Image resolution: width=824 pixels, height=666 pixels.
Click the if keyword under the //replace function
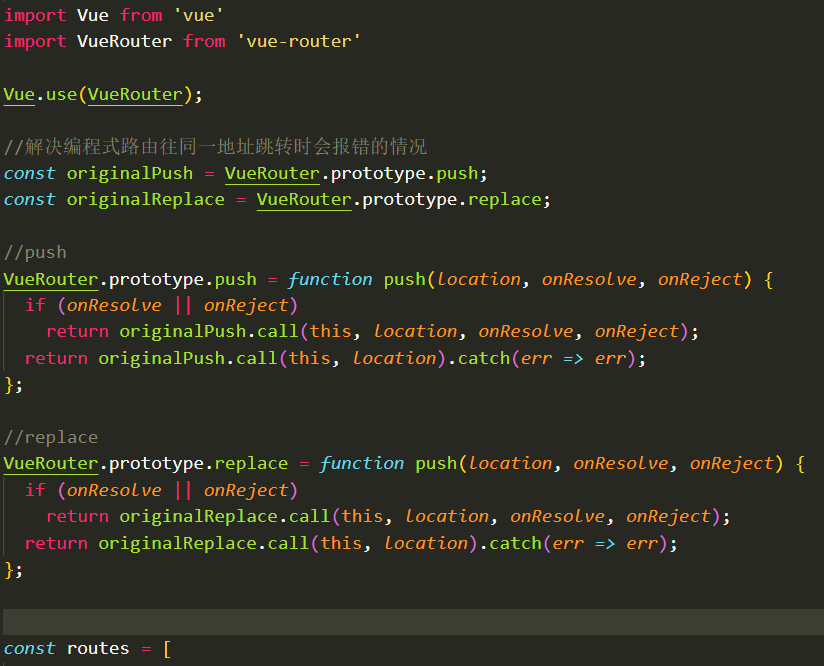pyautogui.click(x=35, y=490)
